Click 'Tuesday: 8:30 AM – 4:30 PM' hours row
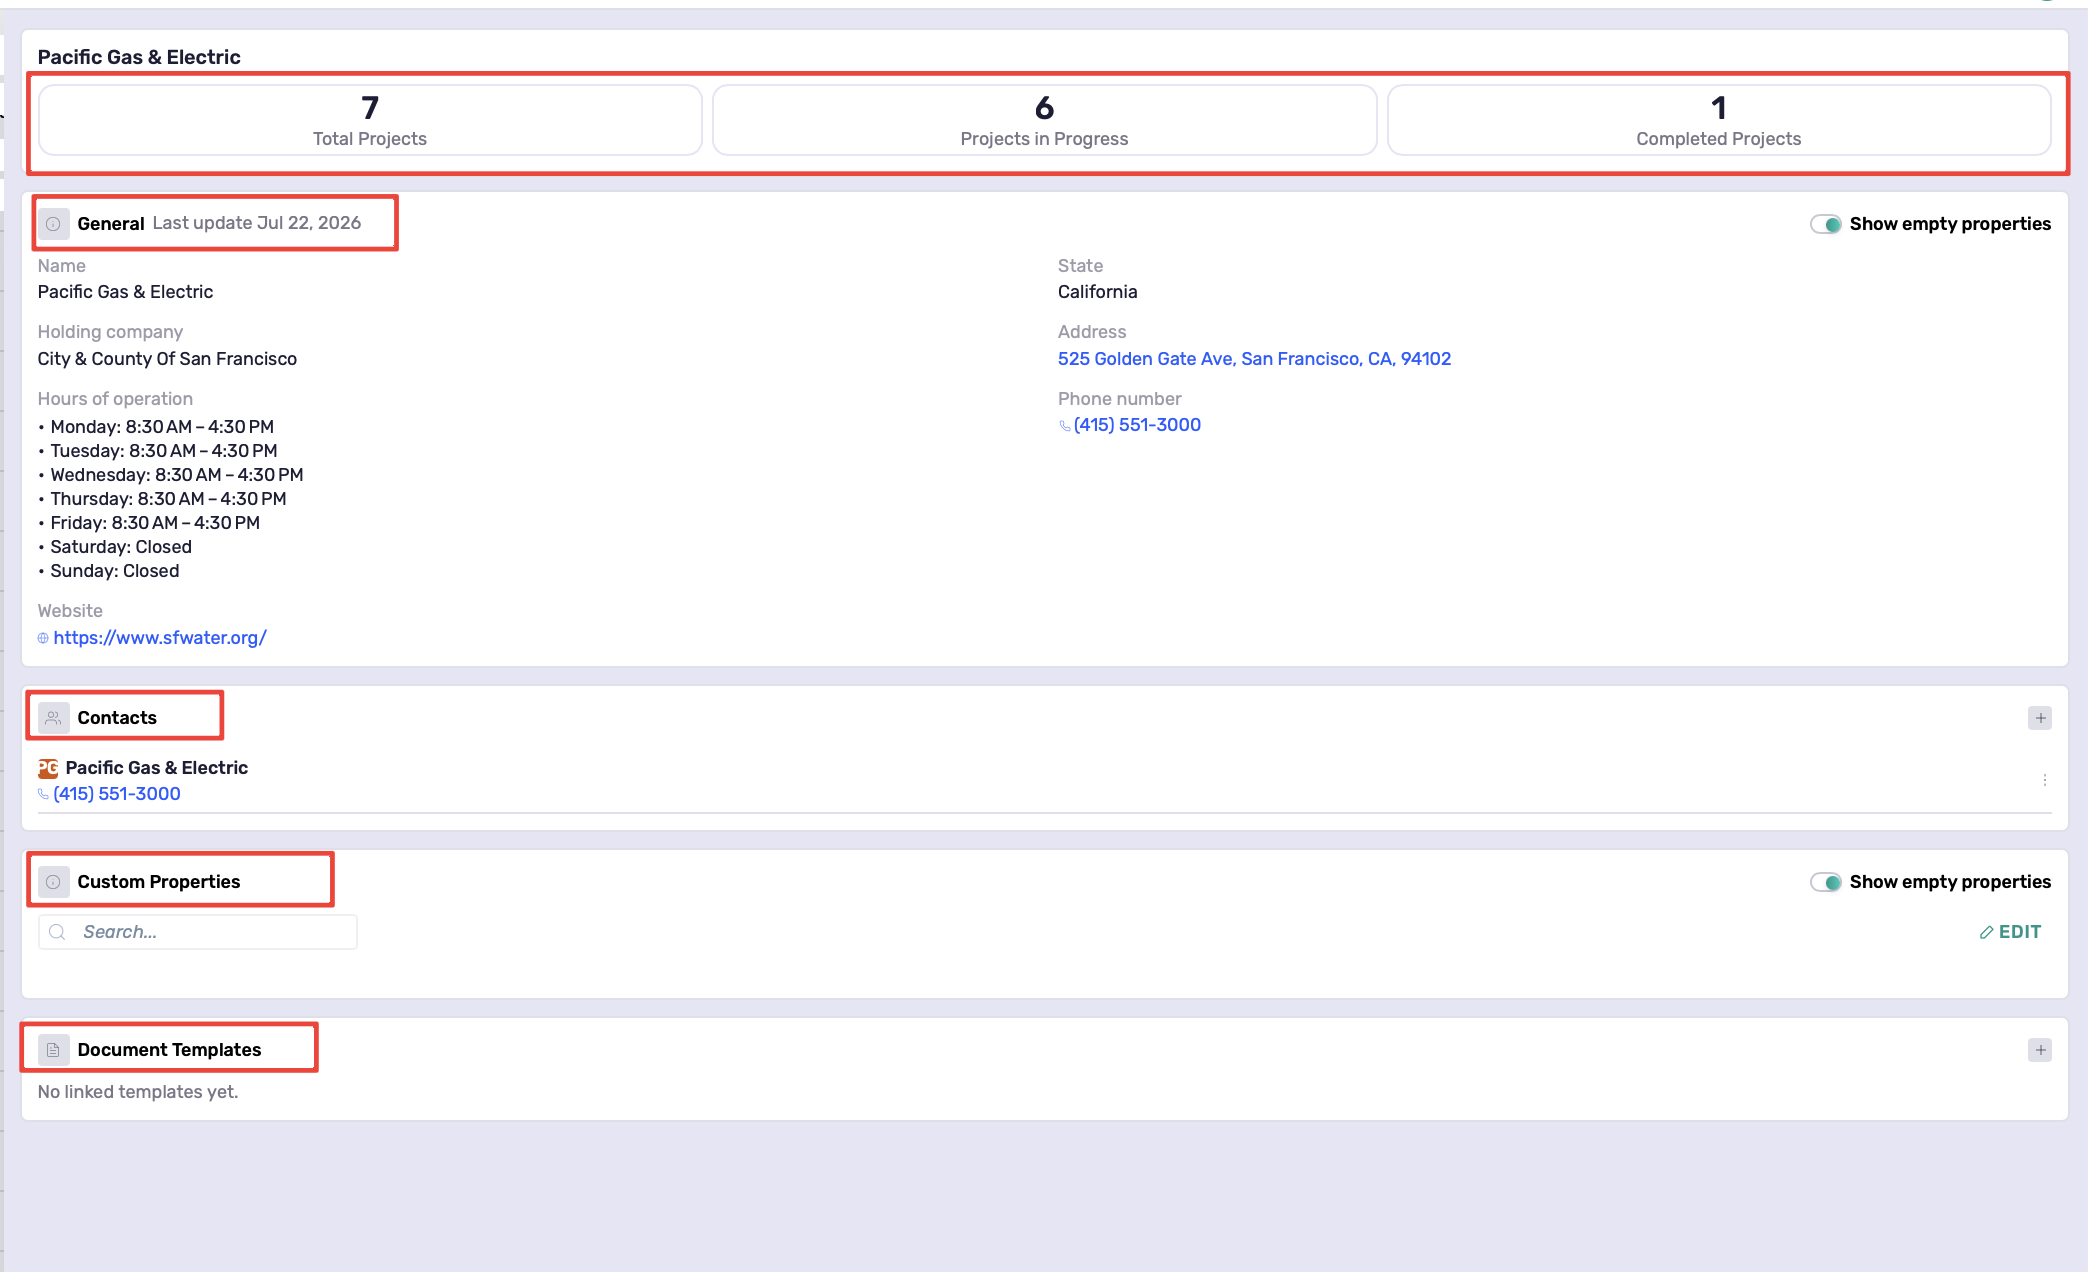Image resolution: width=2088 pixels, height=1272 pixels. (x=164, y=451)
